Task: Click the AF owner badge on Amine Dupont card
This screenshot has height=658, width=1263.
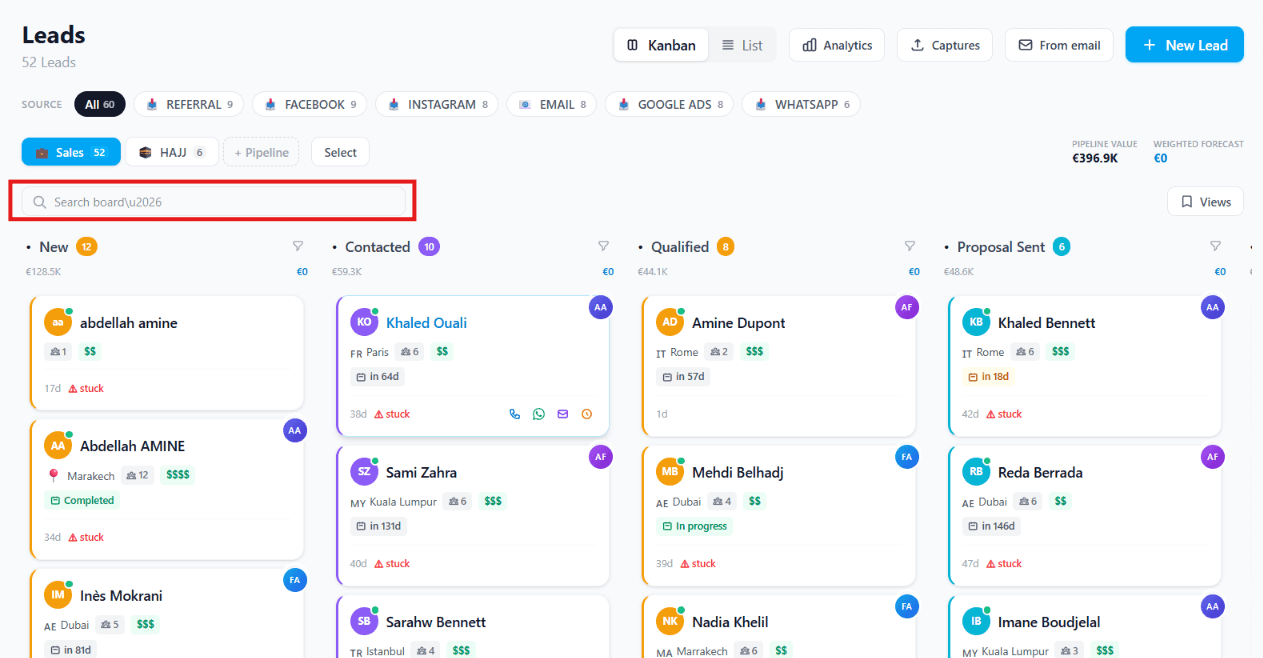Action: 906,308
